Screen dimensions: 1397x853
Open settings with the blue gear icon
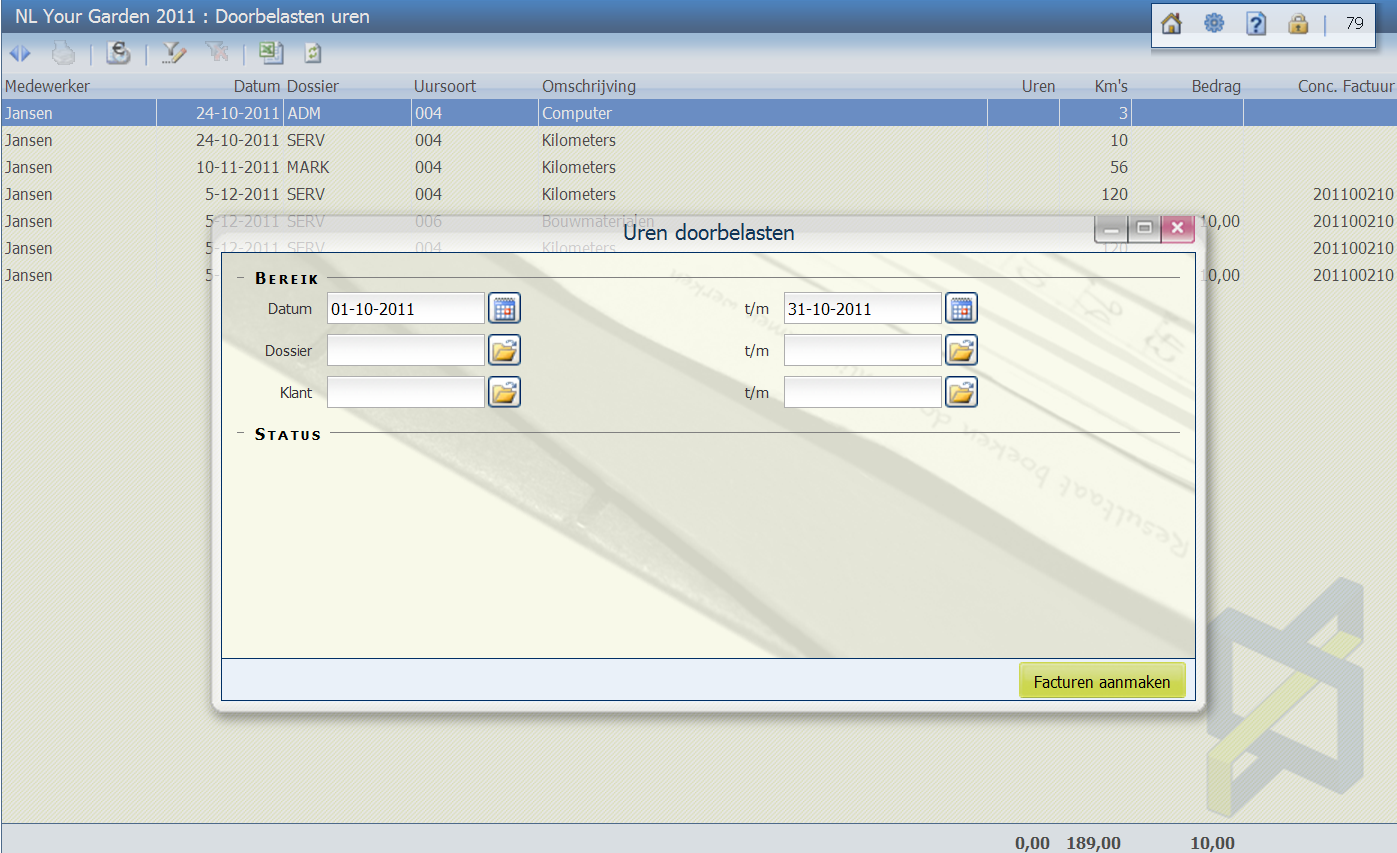(x=1214, y=23)
